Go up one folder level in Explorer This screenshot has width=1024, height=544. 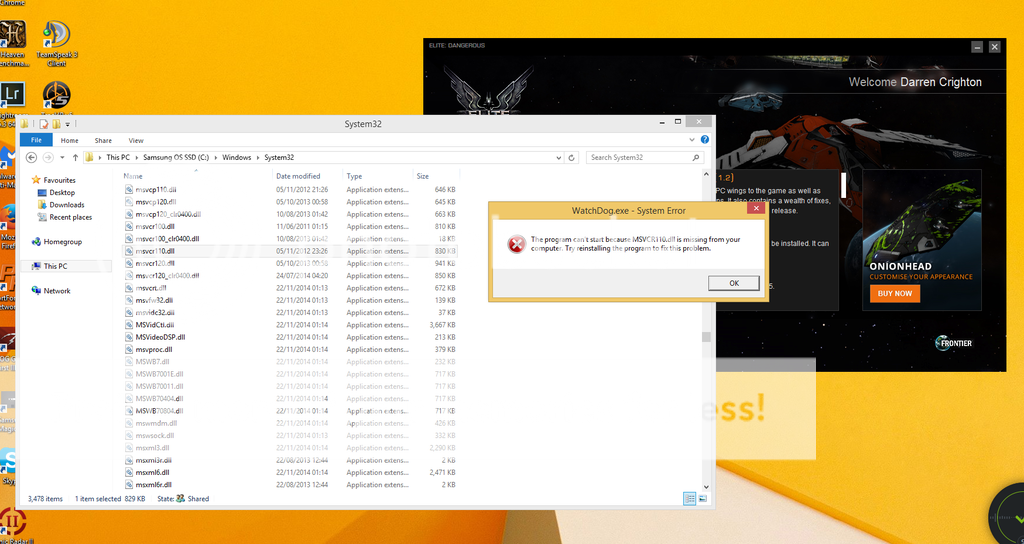click(75, 157)
